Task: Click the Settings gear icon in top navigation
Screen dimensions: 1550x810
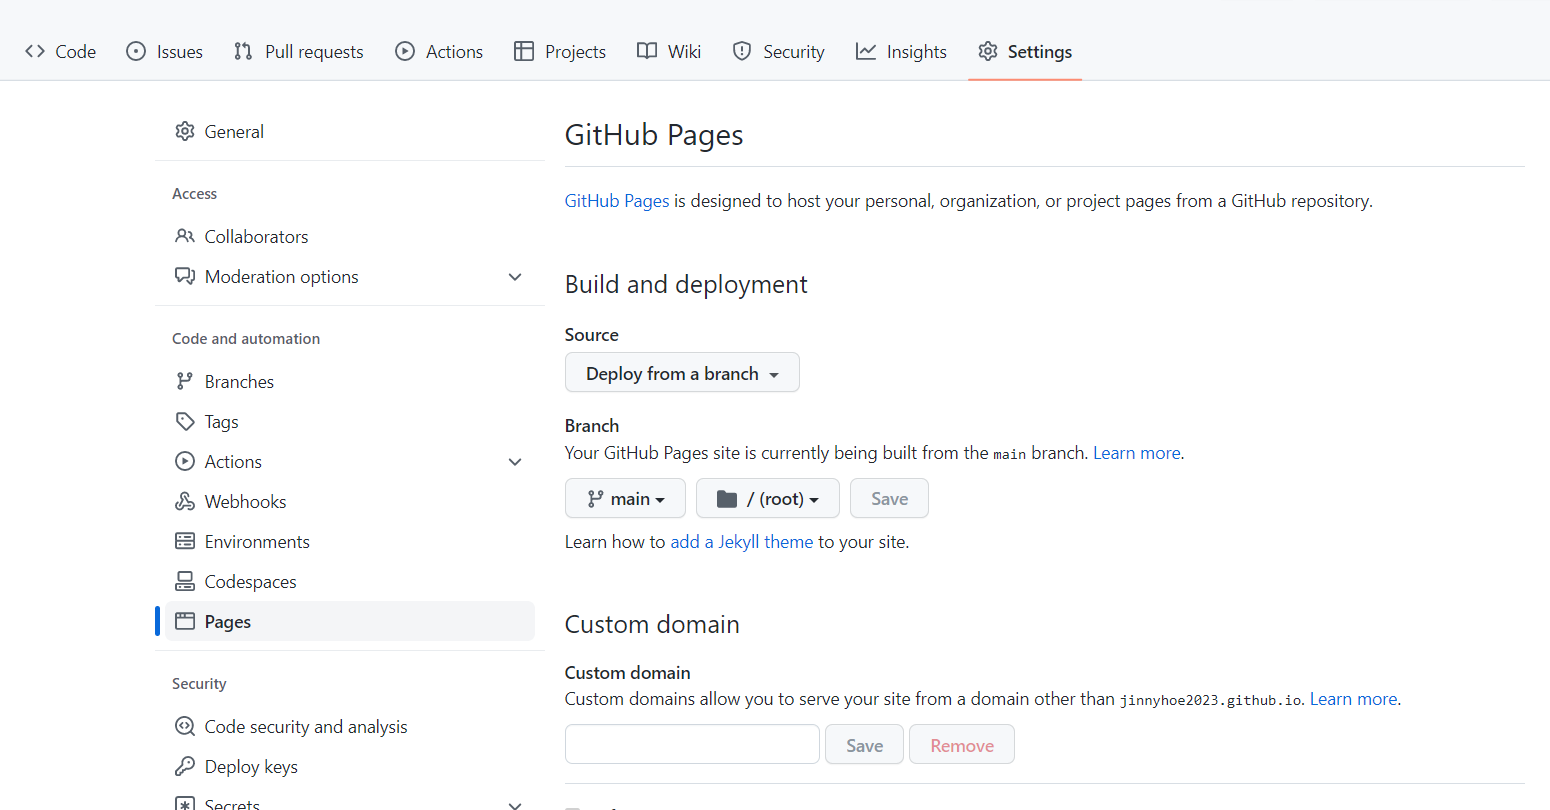Action: 988,51
